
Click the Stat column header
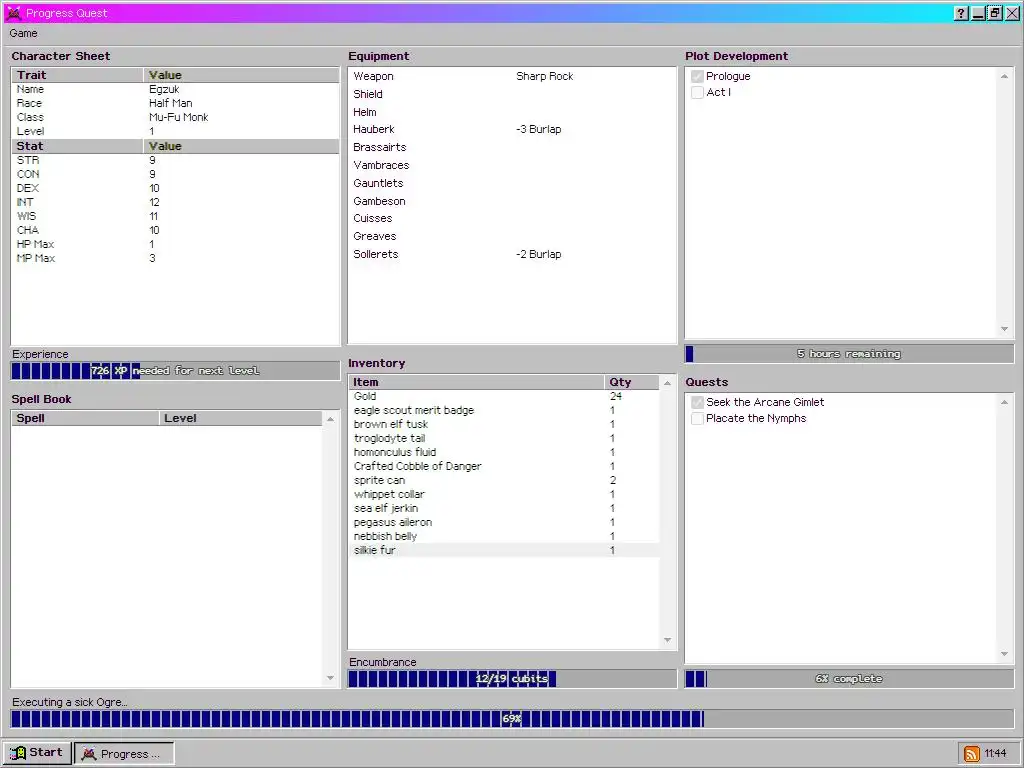(x=78, y=146)
